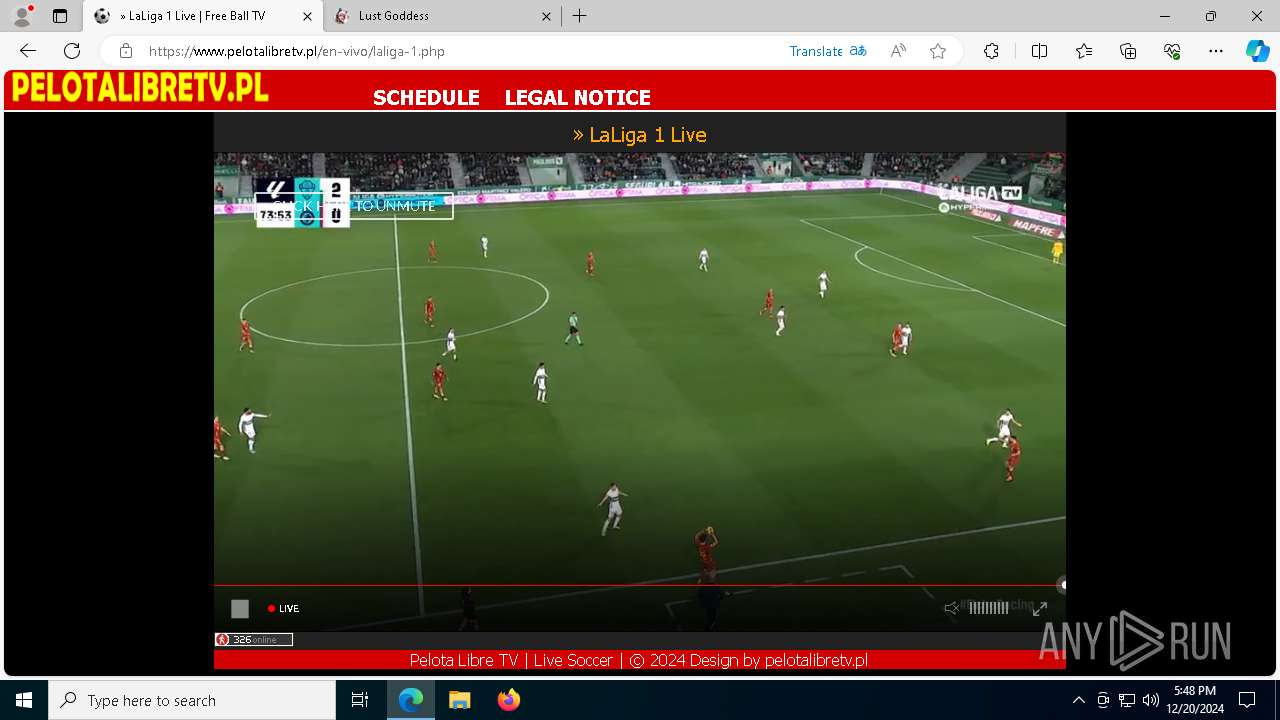1280x720 pixels.
Task: Stop the live video playback
Action: point(240,608)
